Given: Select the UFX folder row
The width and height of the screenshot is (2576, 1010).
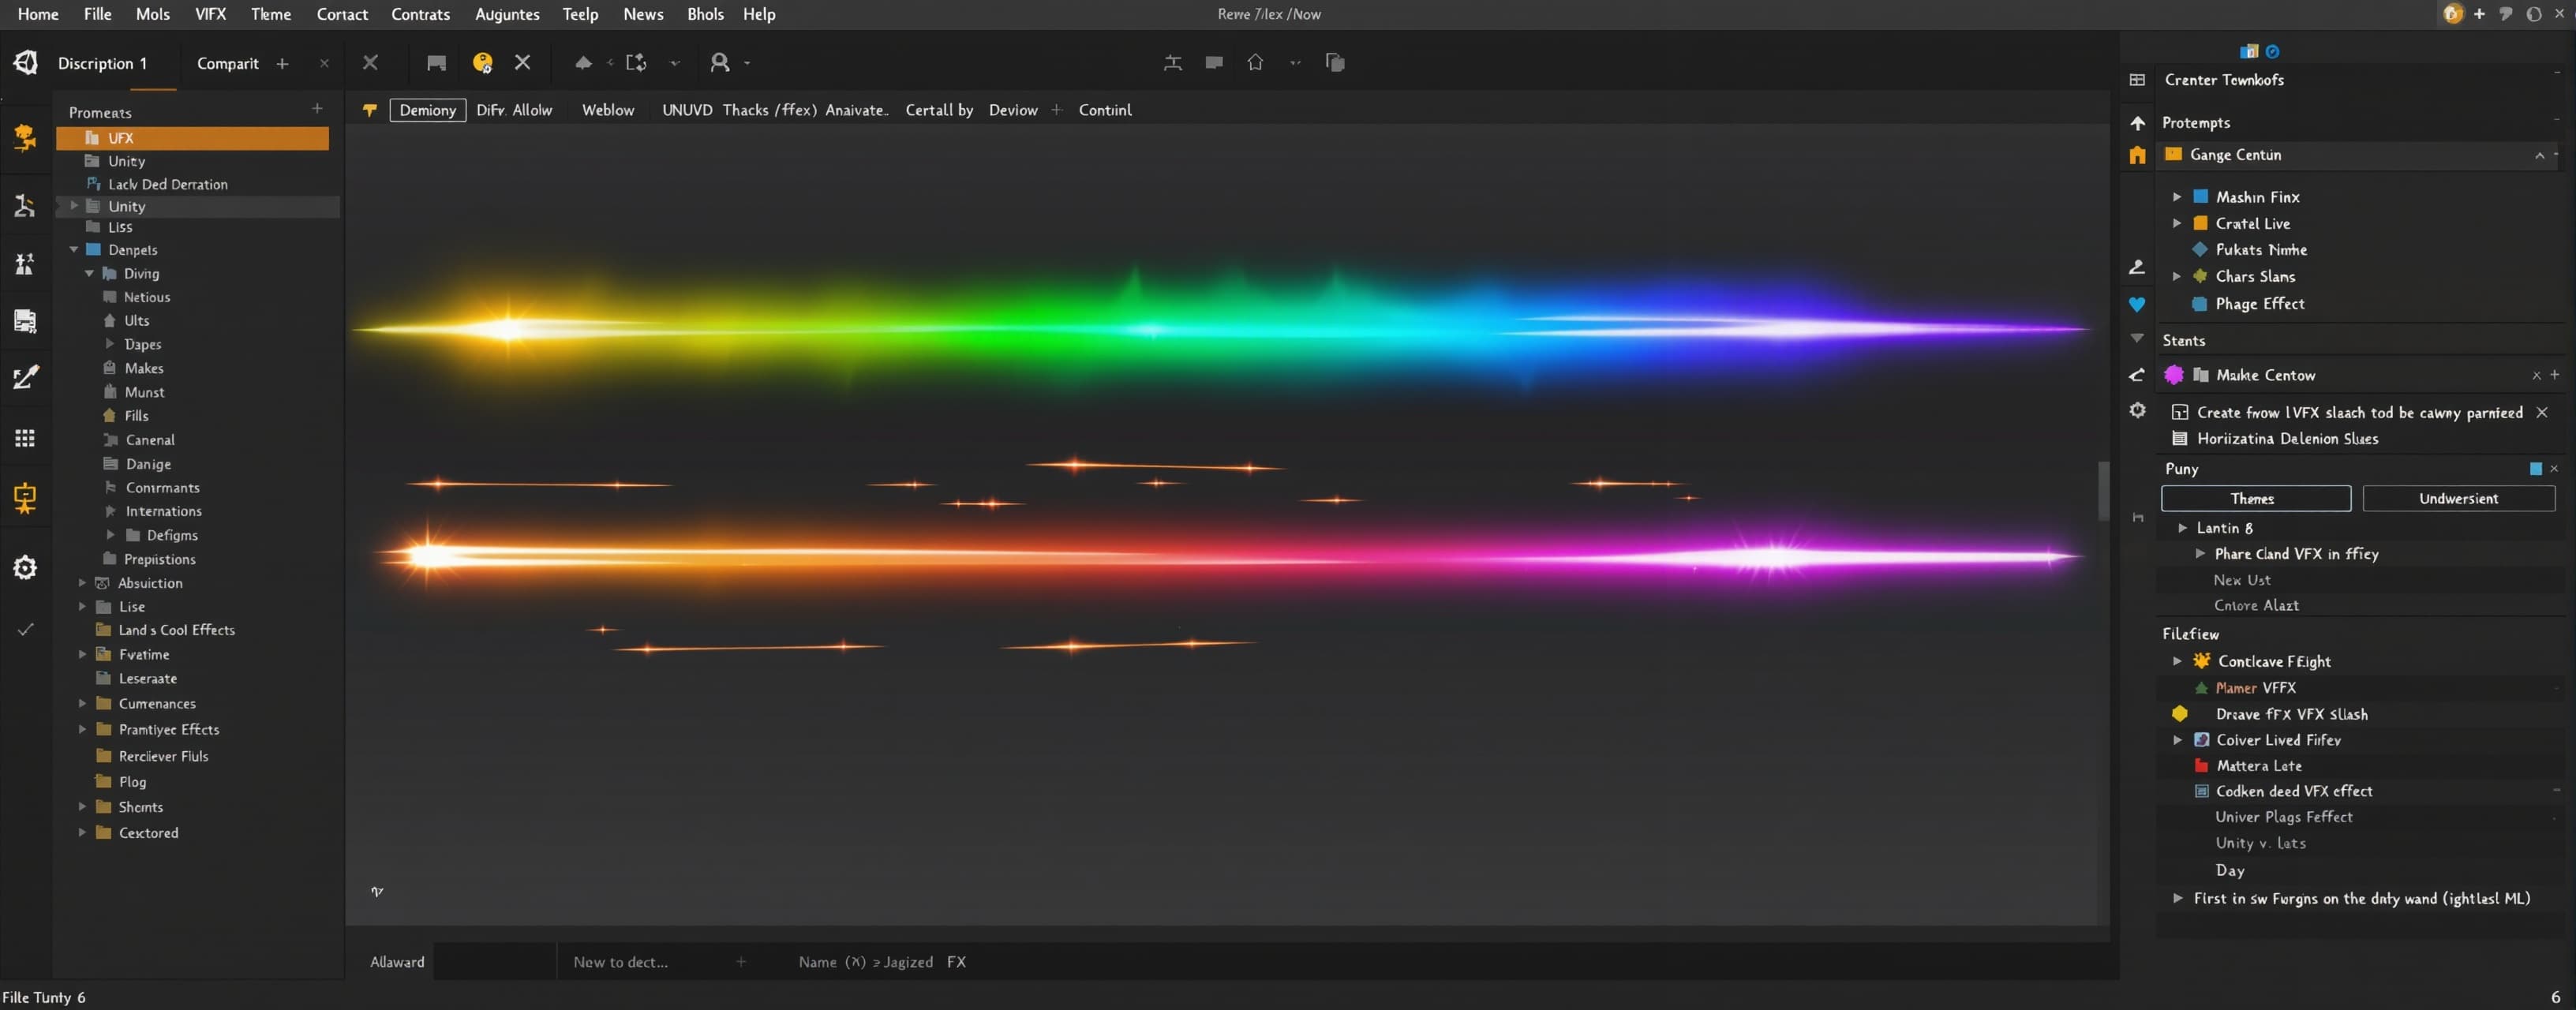Looking at the screenshot, I should click(192, 138).
